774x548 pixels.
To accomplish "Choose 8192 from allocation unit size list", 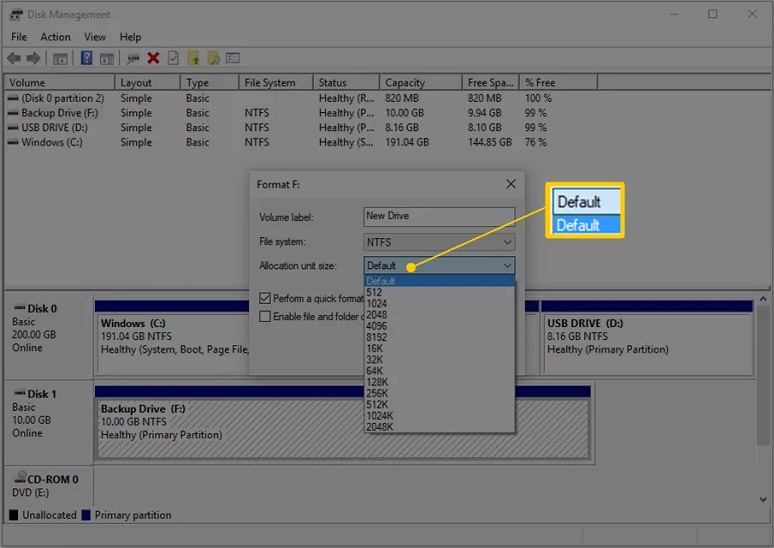I will (439, 337).
